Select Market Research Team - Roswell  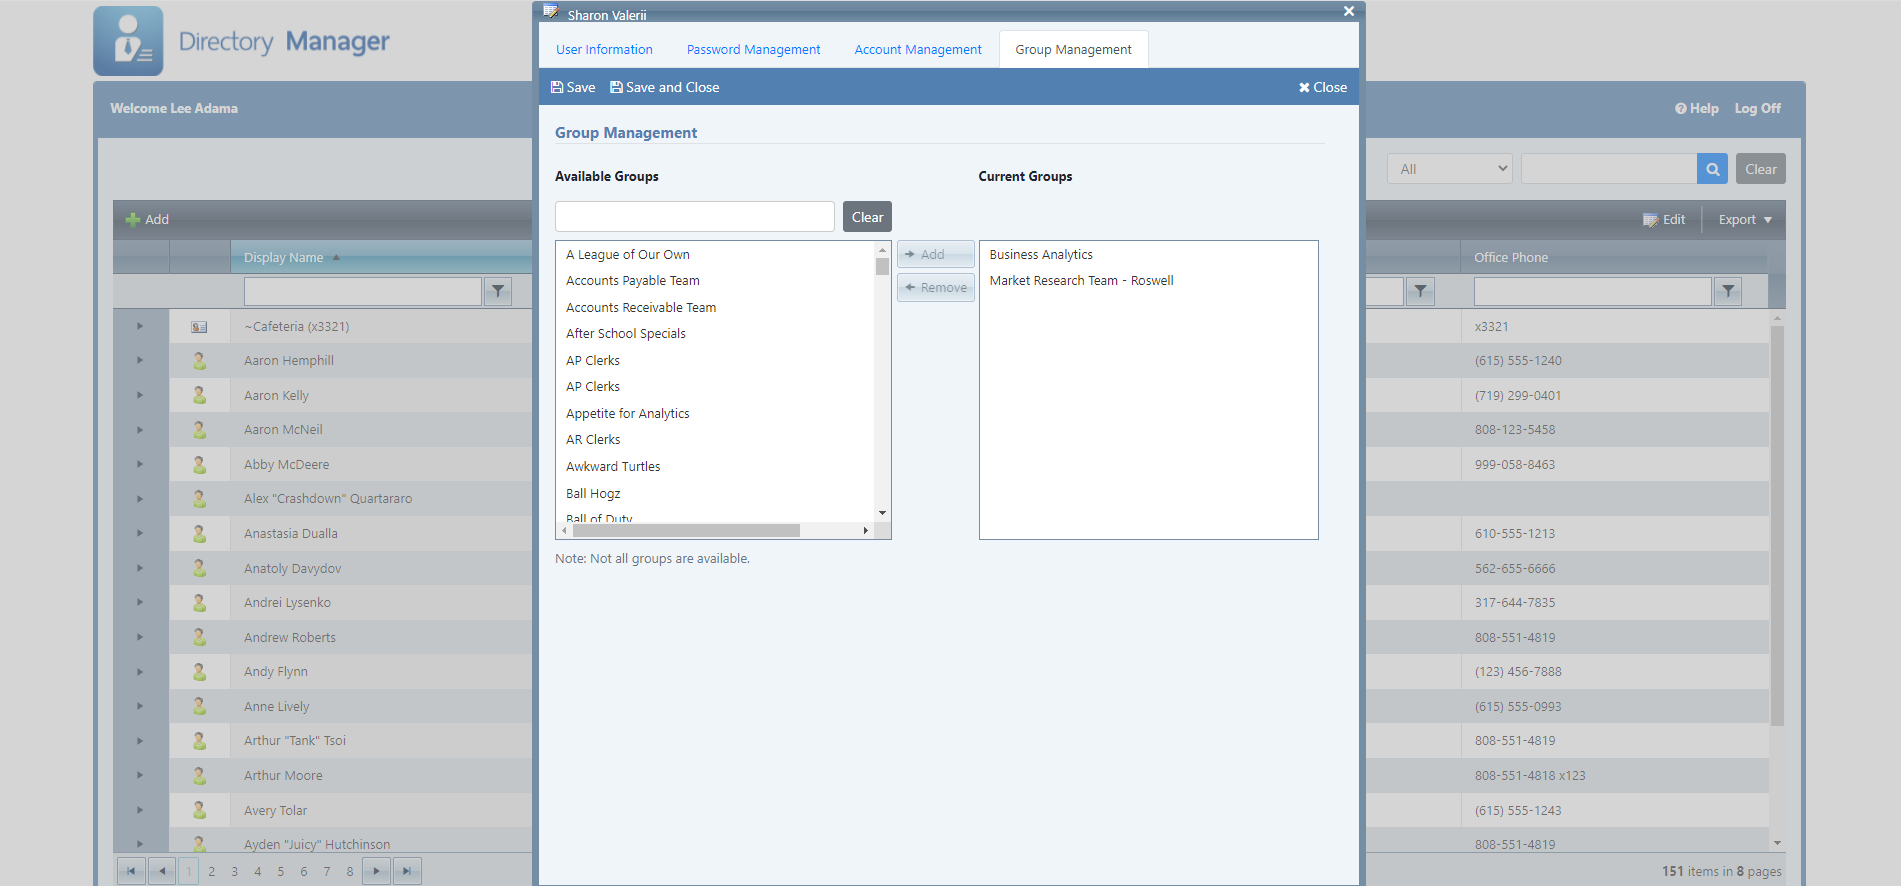(x=1081, y=281)
